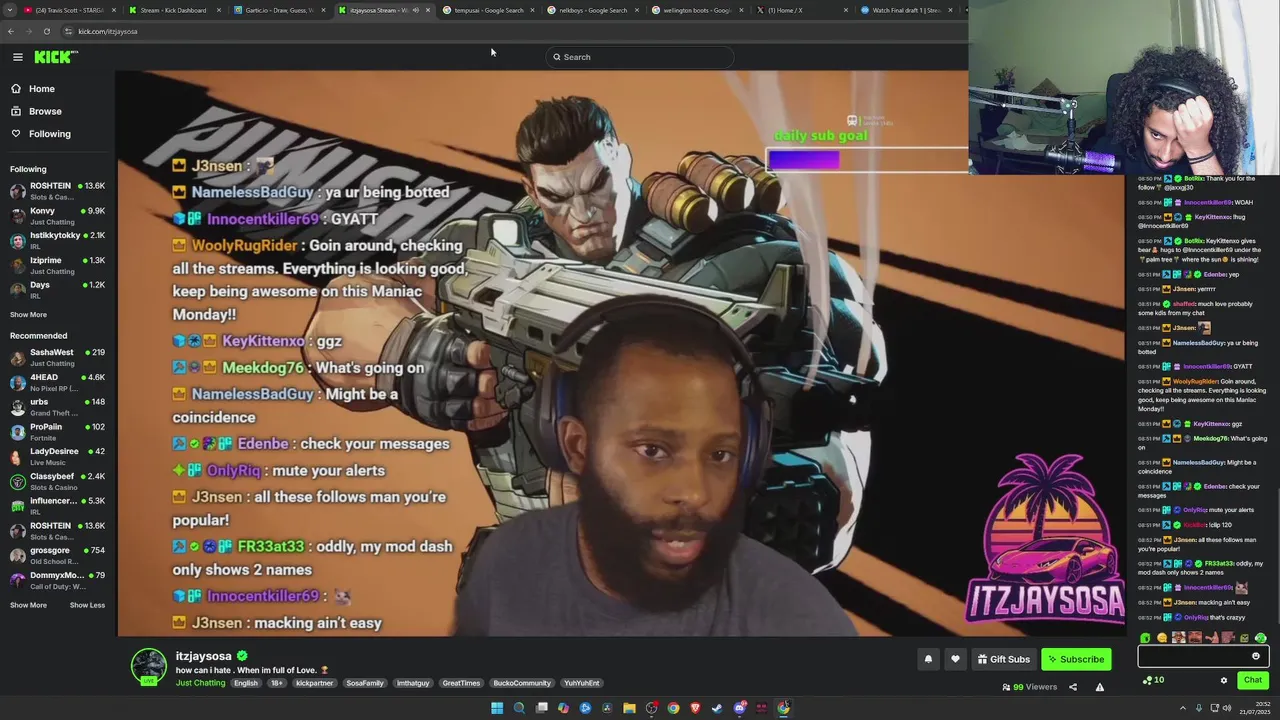This screenshot has width=1280, height=720.
Task: Click the green Subscribe button
Action: pyautogui.click(x=1076, y=659)
